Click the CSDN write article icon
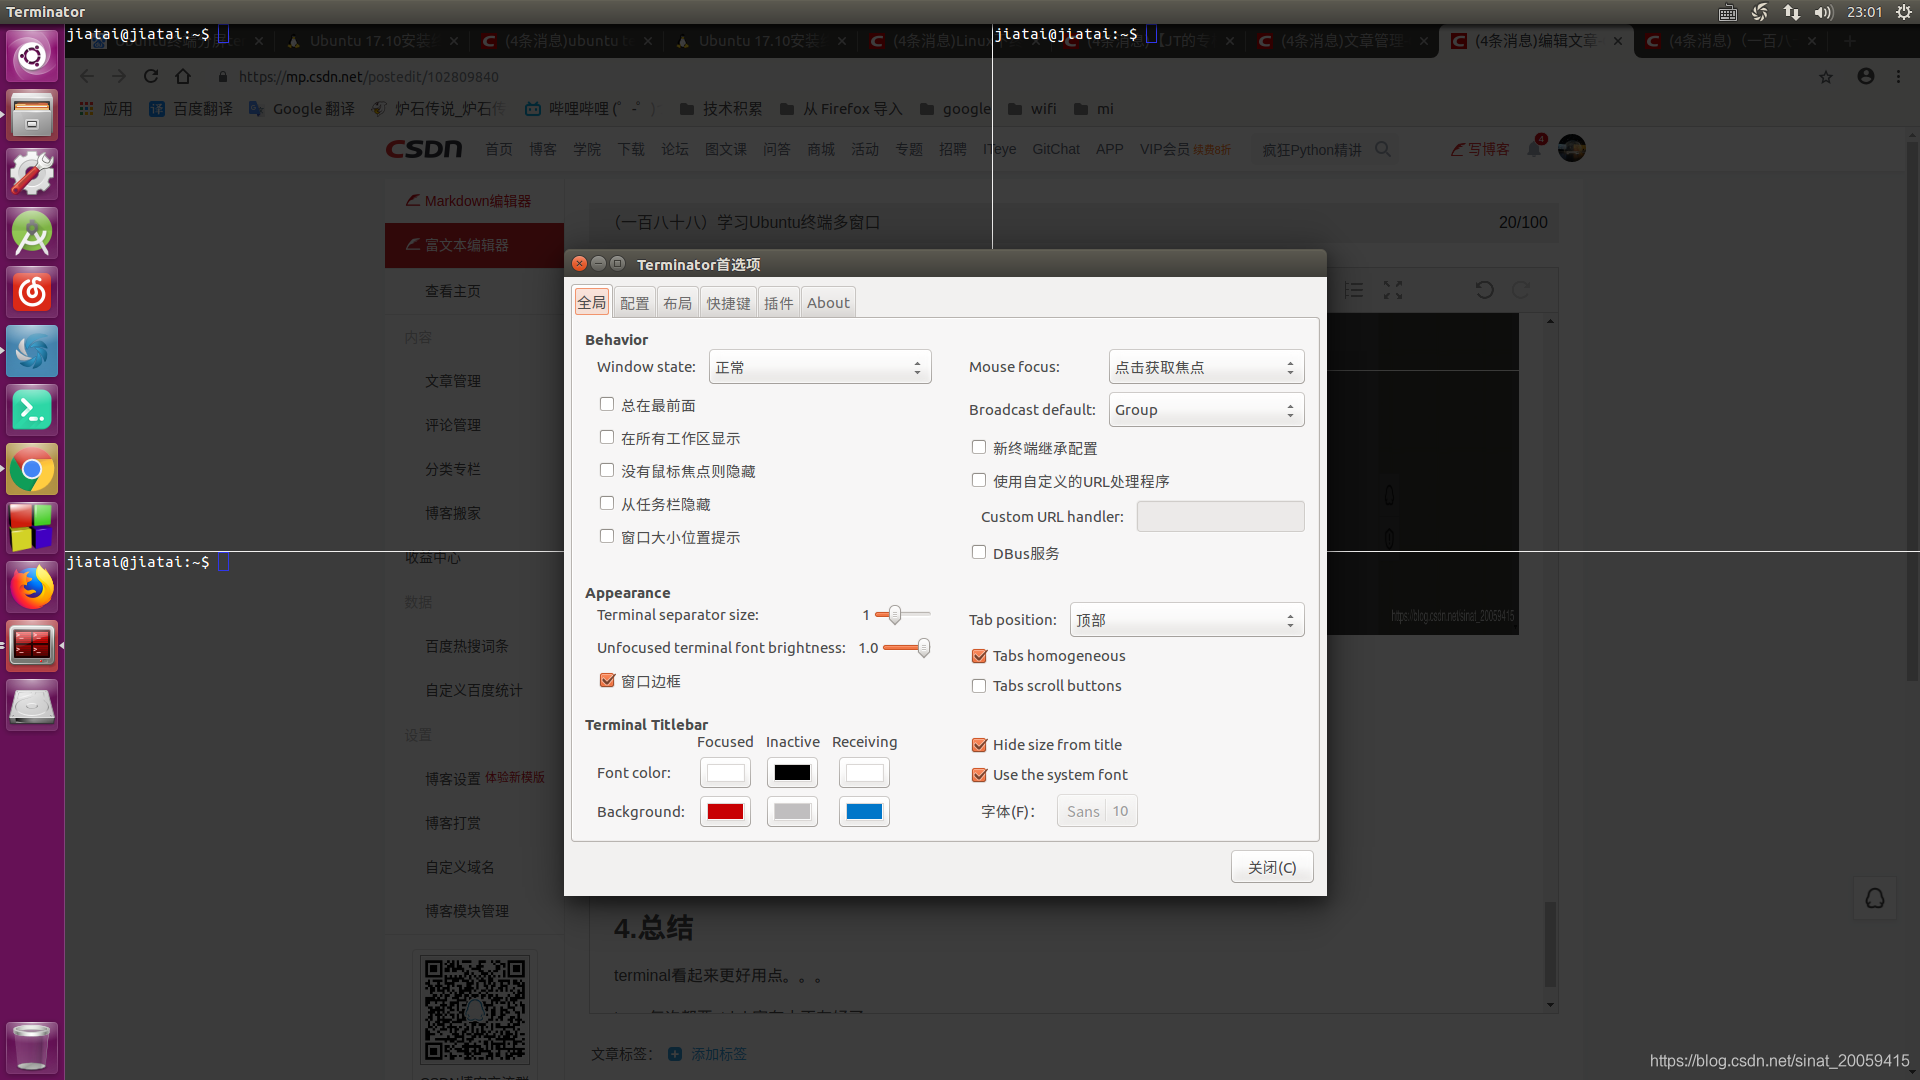The height and width of the screenshot is (1080, 1920). pos(1477,148)
